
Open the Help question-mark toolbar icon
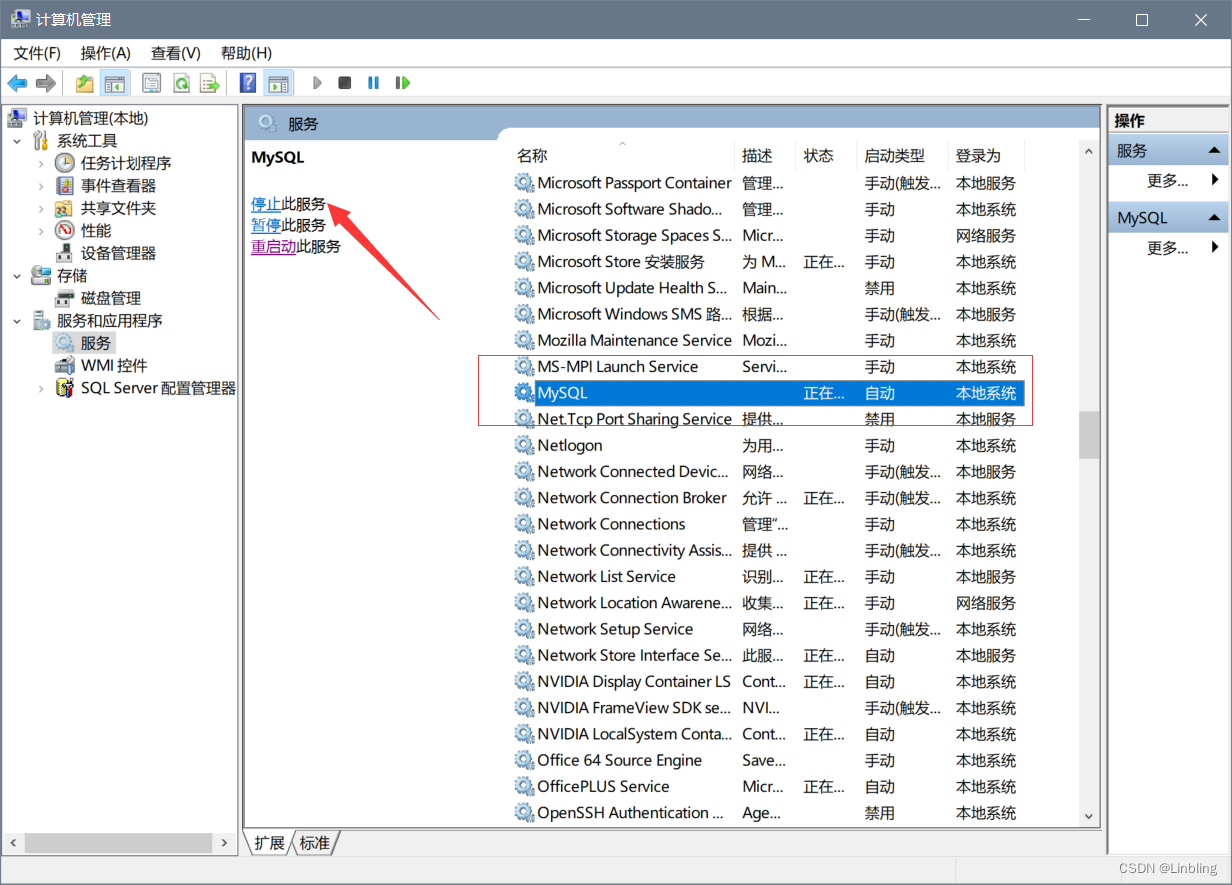[x=248, y=83]
